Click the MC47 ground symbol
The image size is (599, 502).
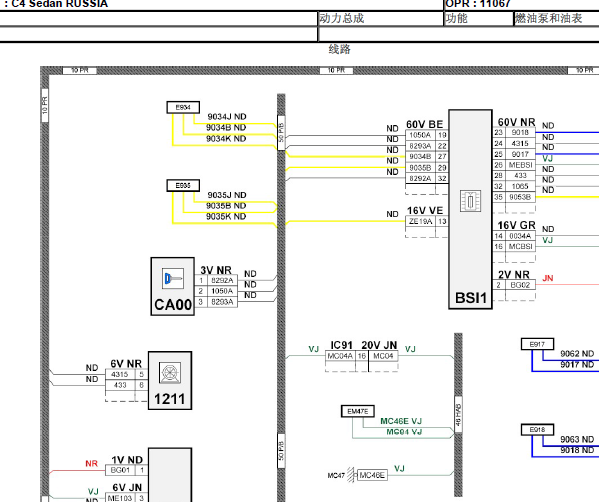[351, 475]
